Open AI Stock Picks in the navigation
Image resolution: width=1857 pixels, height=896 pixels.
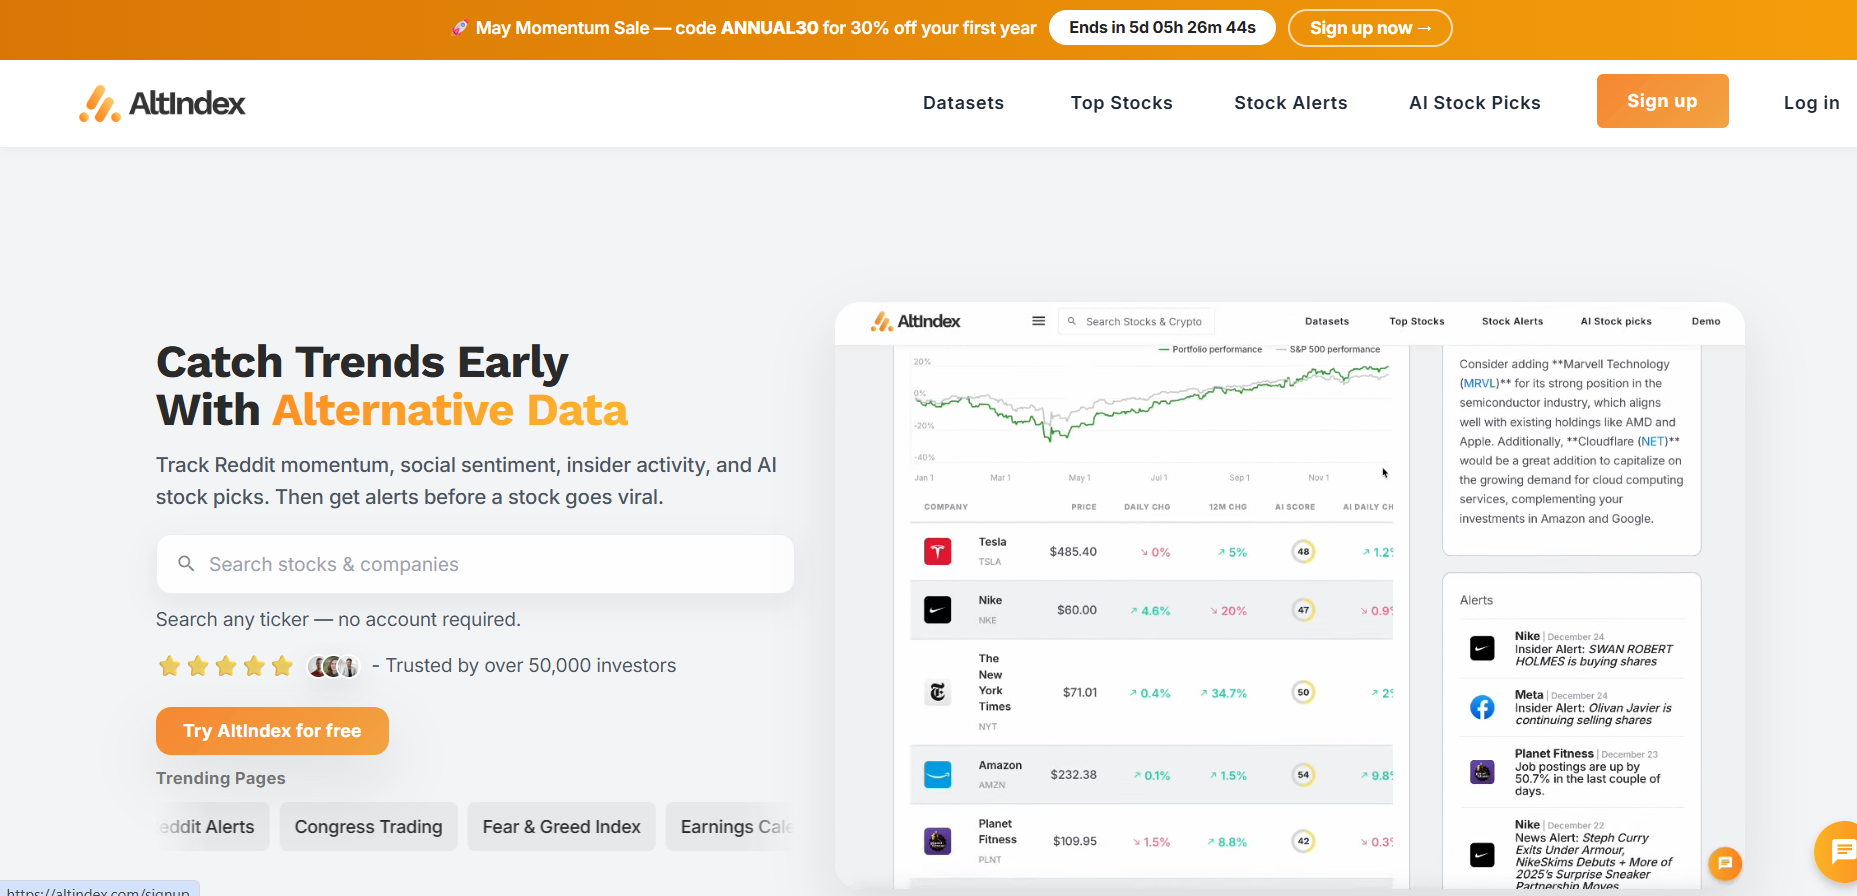pos(1474,103)
